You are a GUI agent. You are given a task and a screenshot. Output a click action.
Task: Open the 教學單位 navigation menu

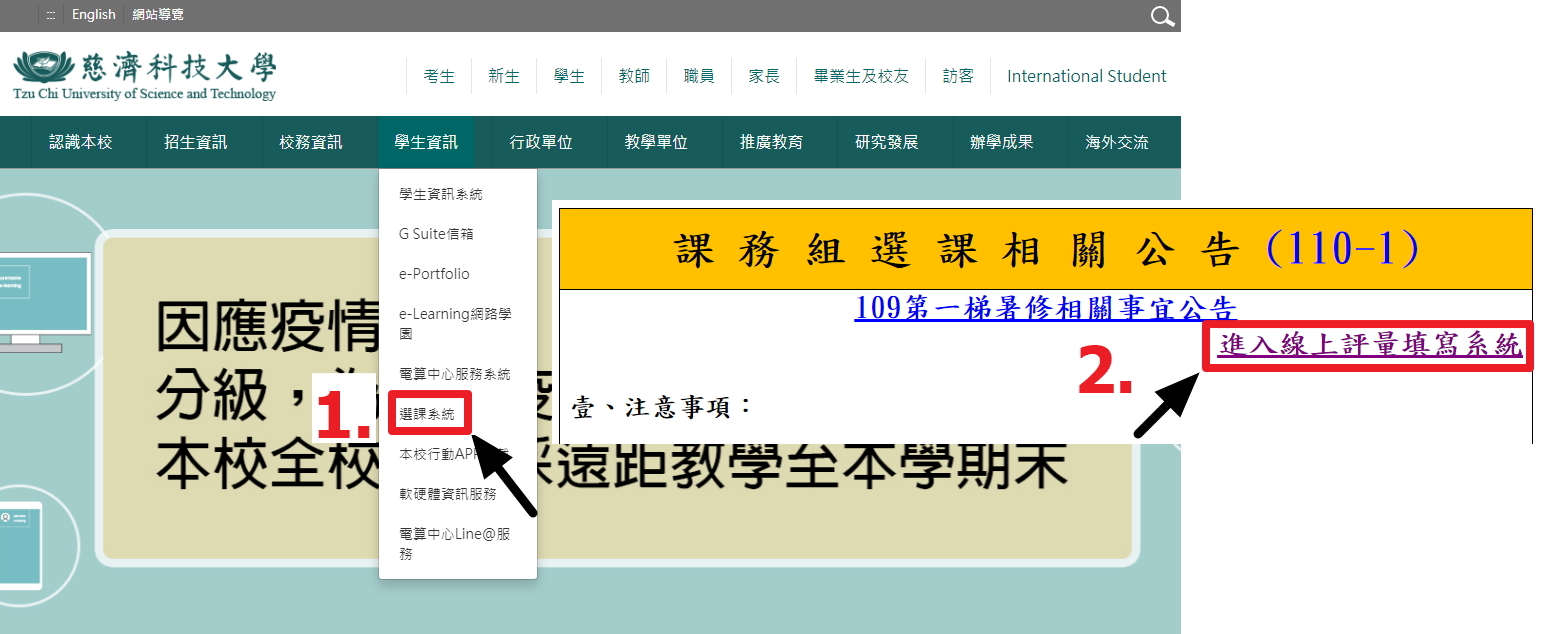tap(656, 142)
